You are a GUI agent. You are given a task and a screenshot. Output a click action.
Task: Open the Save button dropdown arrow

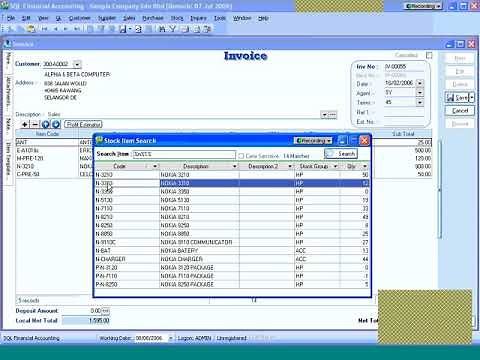472,97
